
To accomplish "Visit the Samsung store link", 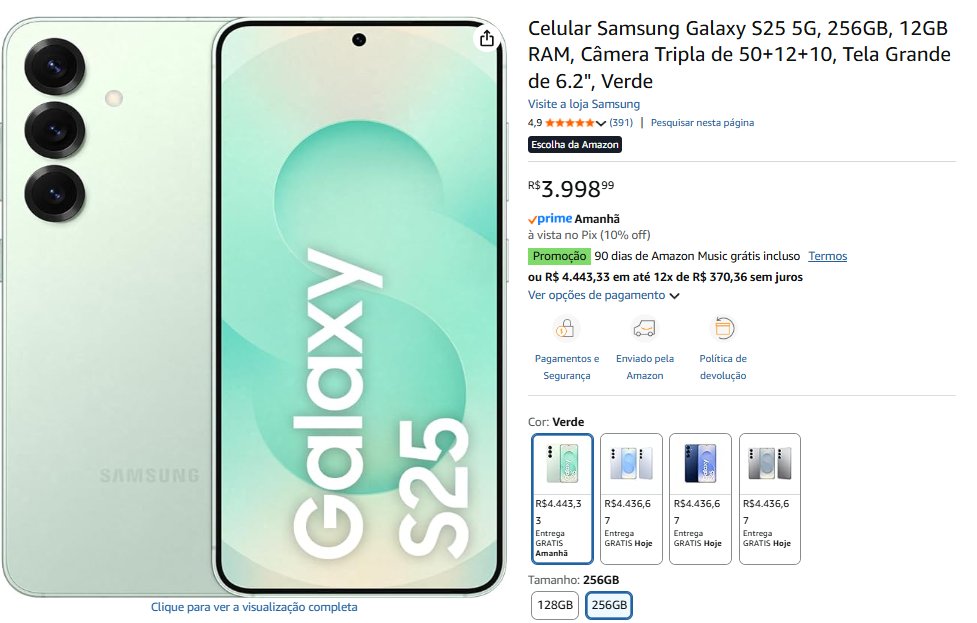I will pos(584,104).
